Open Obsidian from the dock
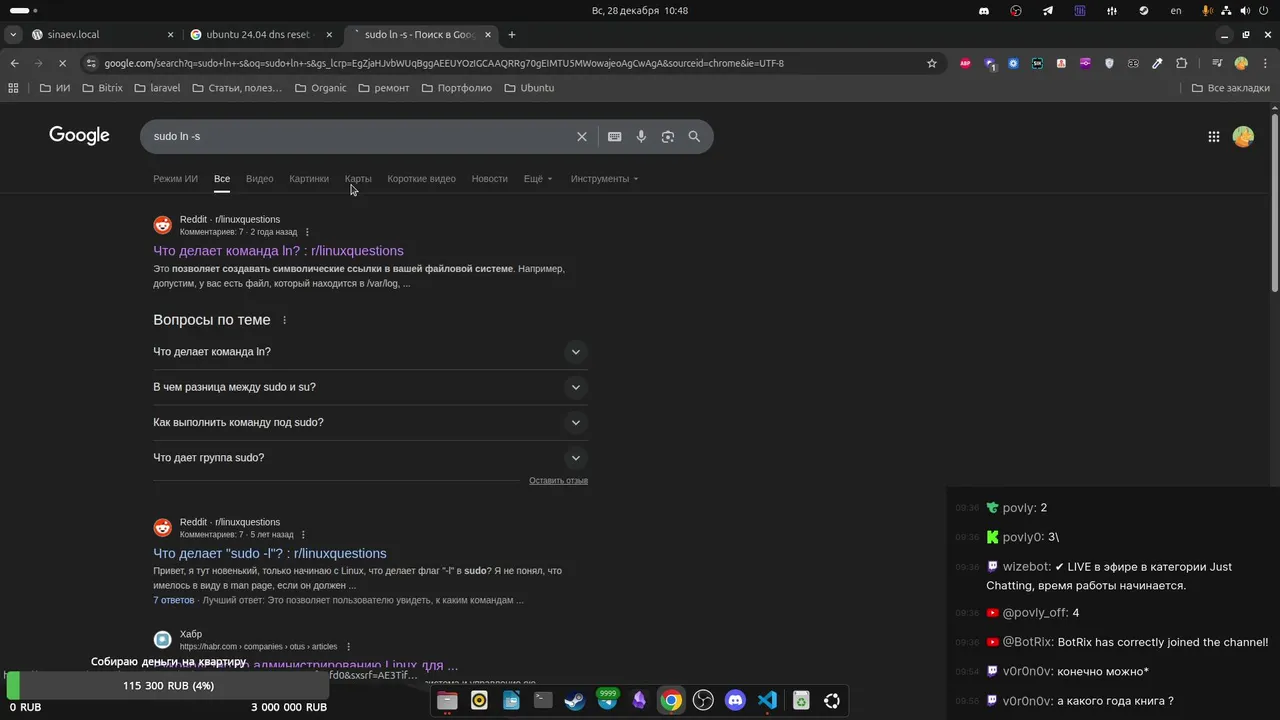This screenshot has height=720, width=1280. 639,701
